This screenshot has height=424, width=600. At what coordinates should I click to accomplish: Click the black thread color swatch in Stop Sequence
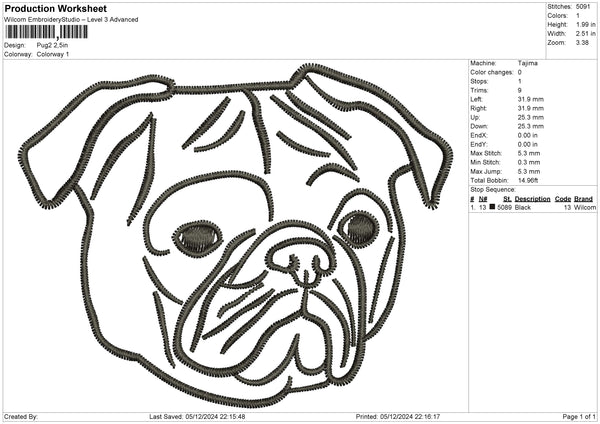coord(492,207)
